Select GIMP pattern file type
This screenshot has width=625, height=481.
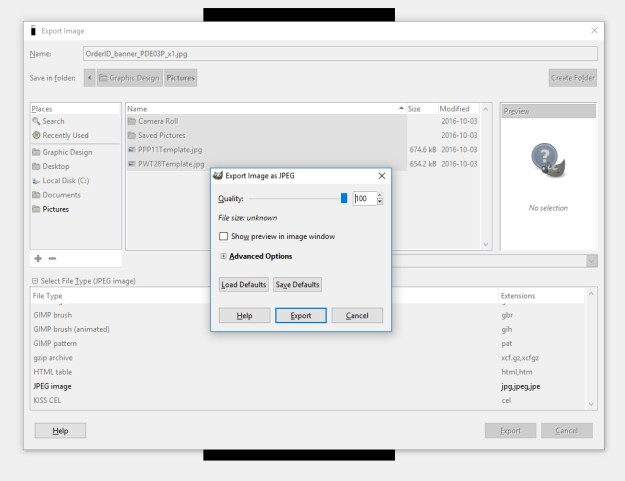[x=57, y=343]
